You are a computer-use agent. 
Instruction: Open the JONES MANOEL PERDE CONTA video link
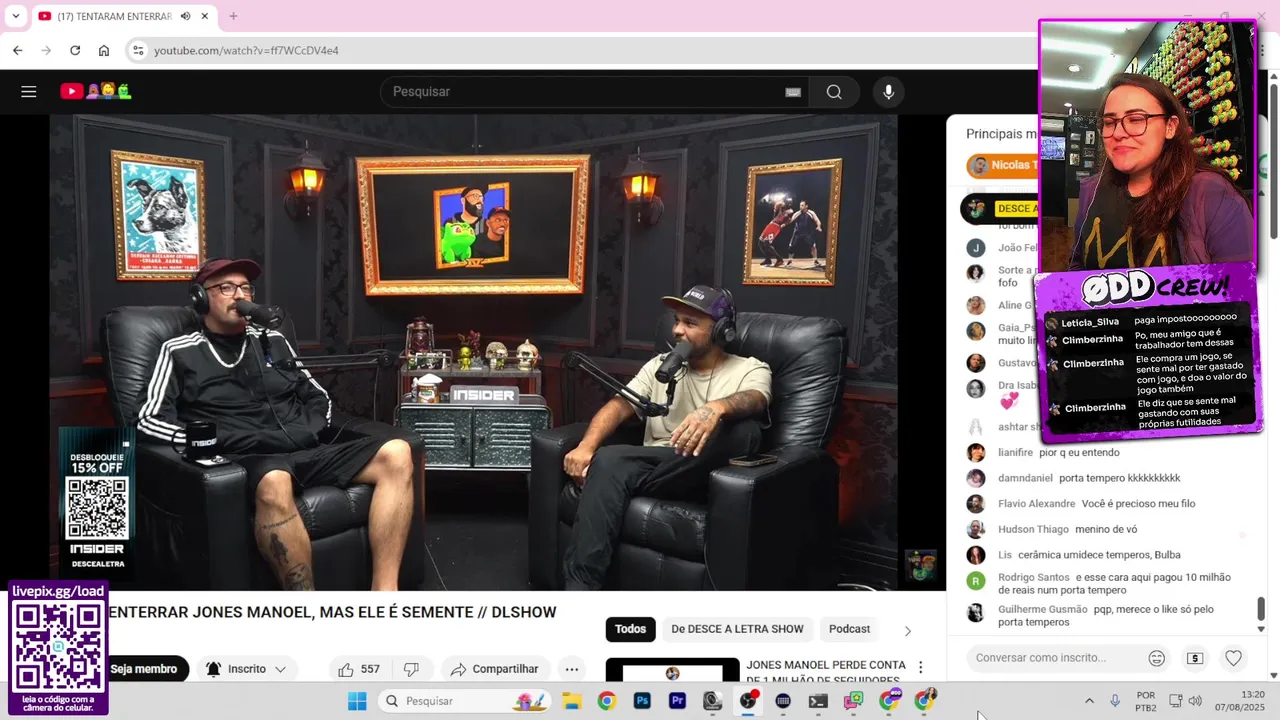tap(825, 672)
